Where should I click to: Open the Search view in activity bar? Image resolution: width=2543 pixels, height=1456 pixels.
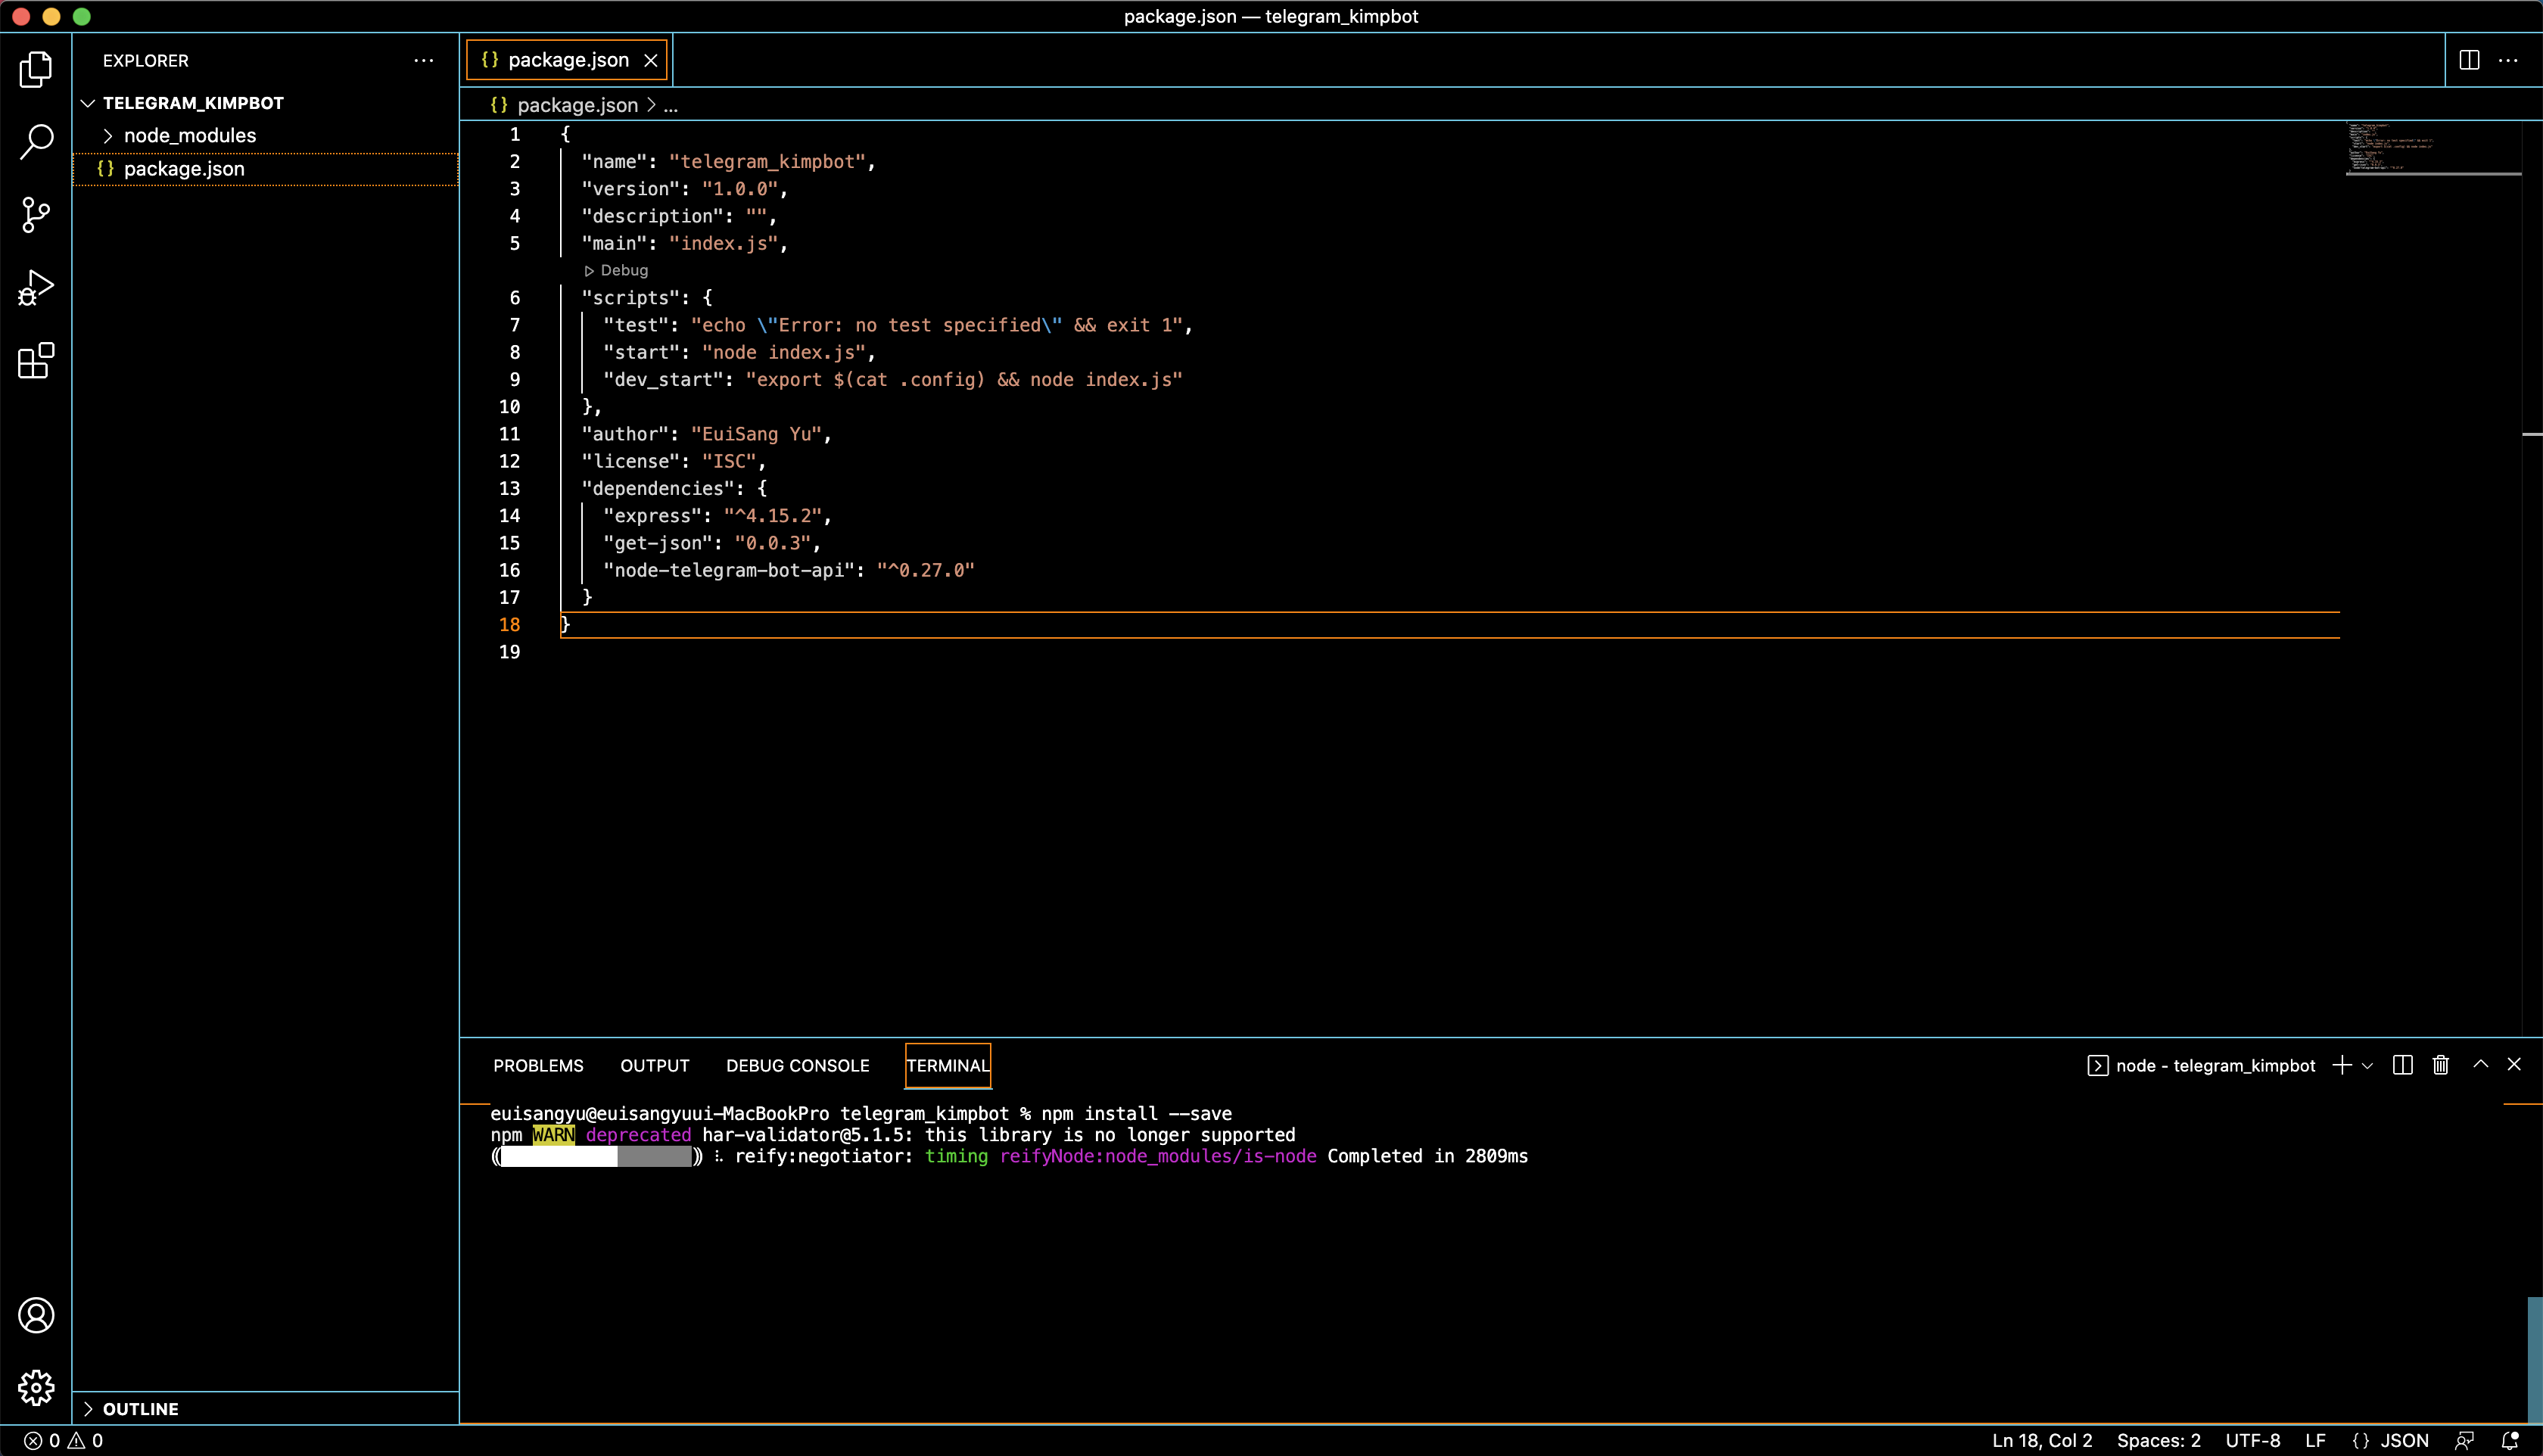pos(36,142)
